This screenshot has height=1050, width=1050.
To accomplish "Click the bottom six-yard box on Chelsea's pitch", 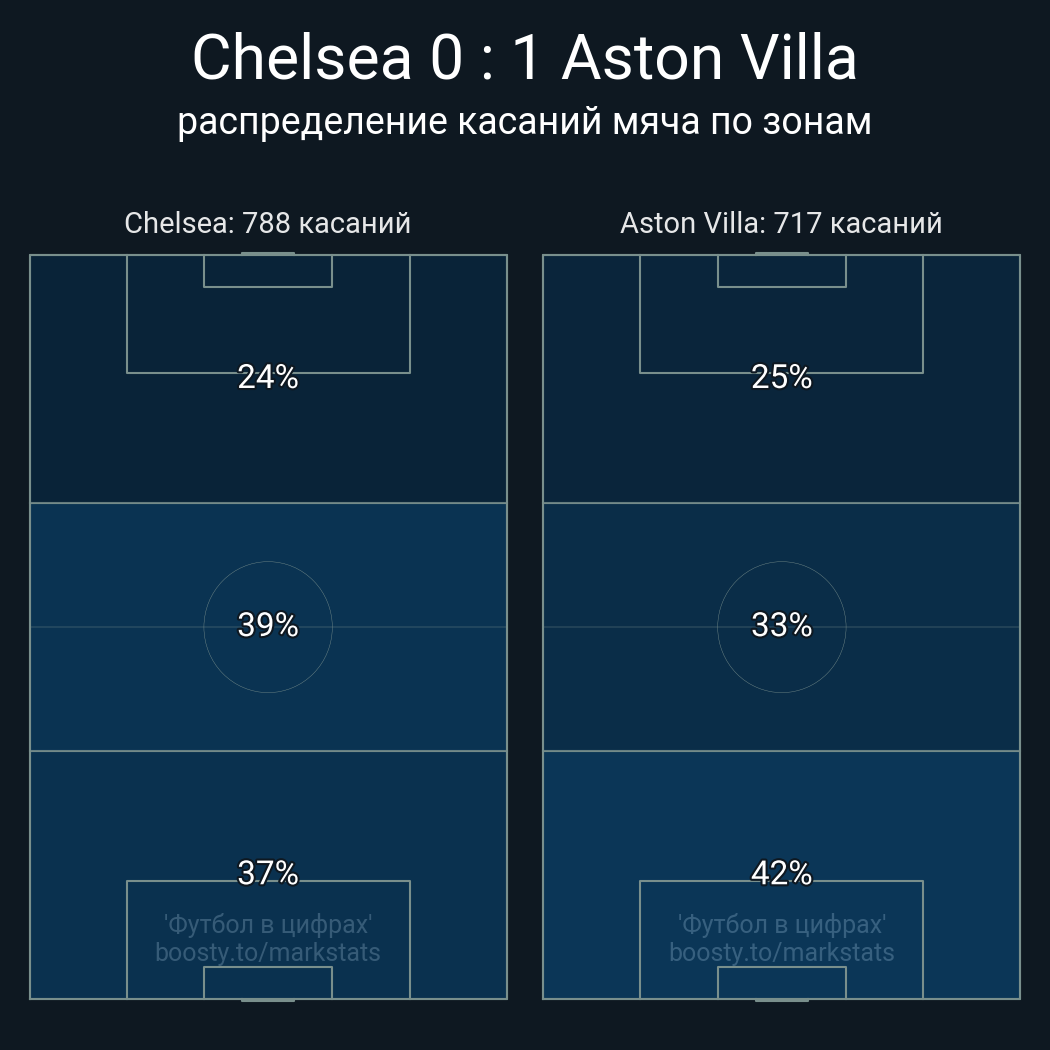I will [x=268, y=983].
